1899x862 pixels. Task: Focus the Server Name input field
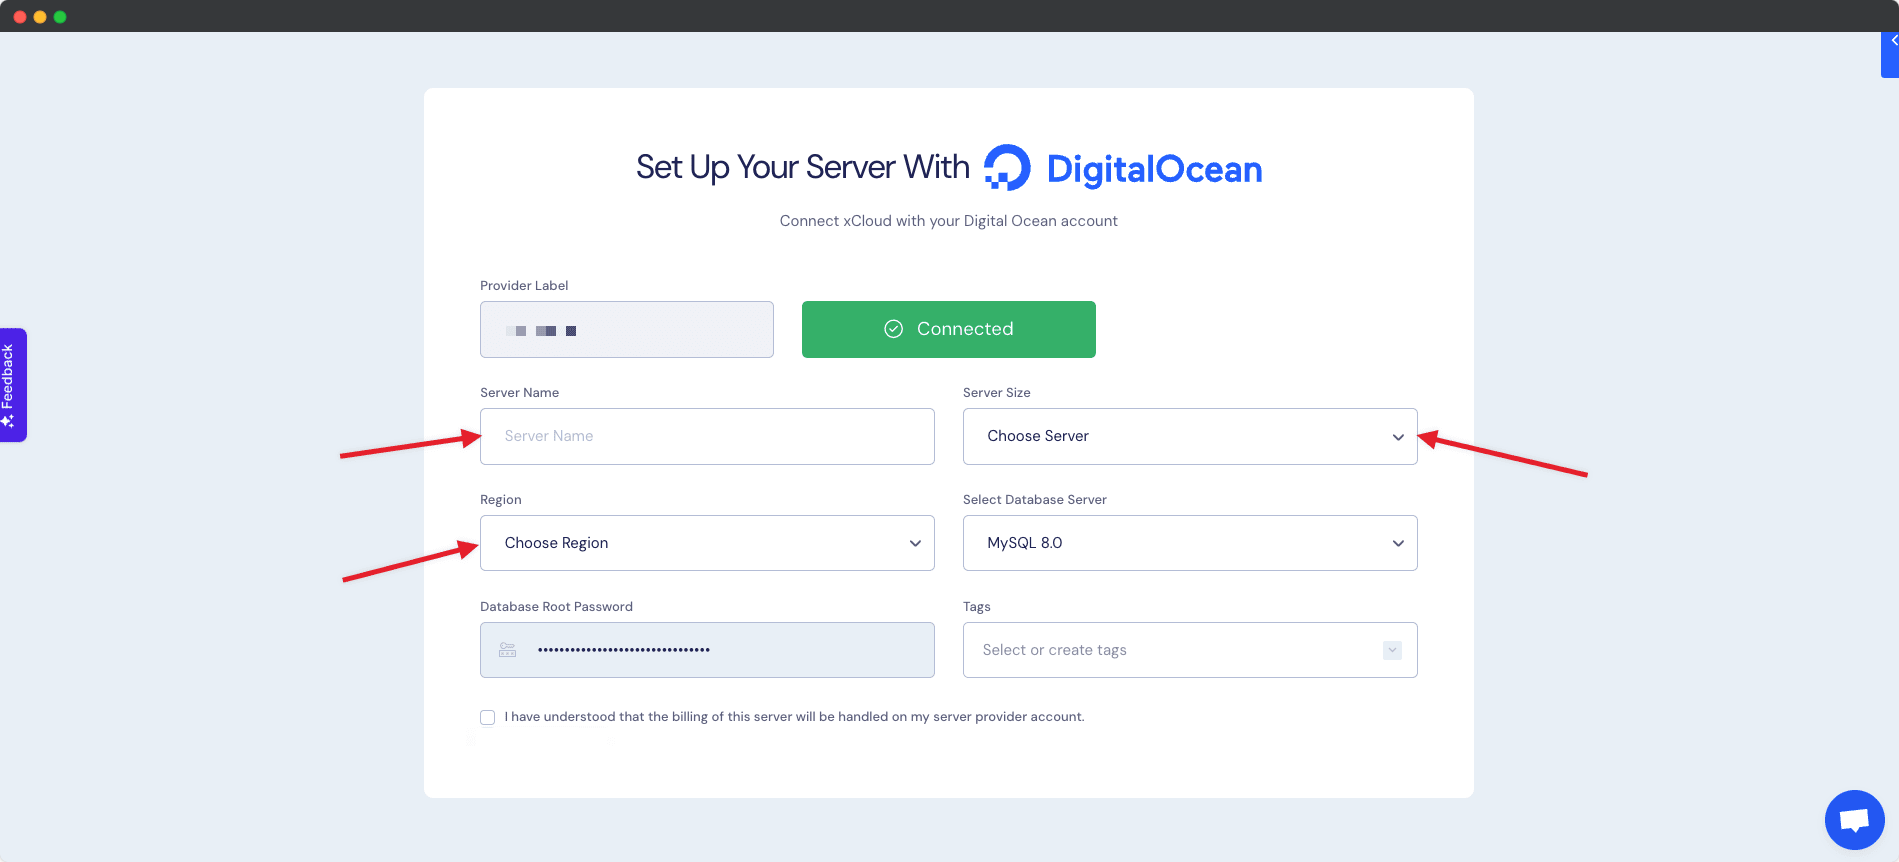(707, 436)
